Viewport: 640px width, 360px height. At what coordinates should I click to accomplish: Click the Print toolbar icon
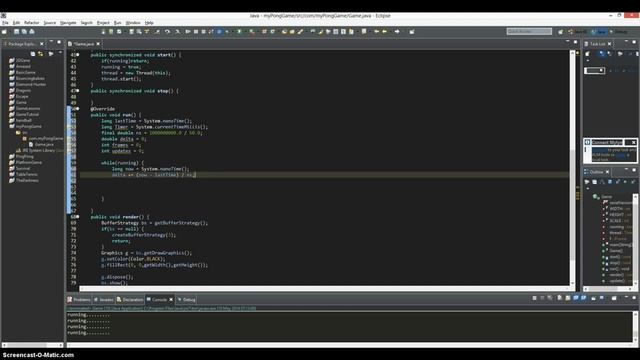coord(32,31)
